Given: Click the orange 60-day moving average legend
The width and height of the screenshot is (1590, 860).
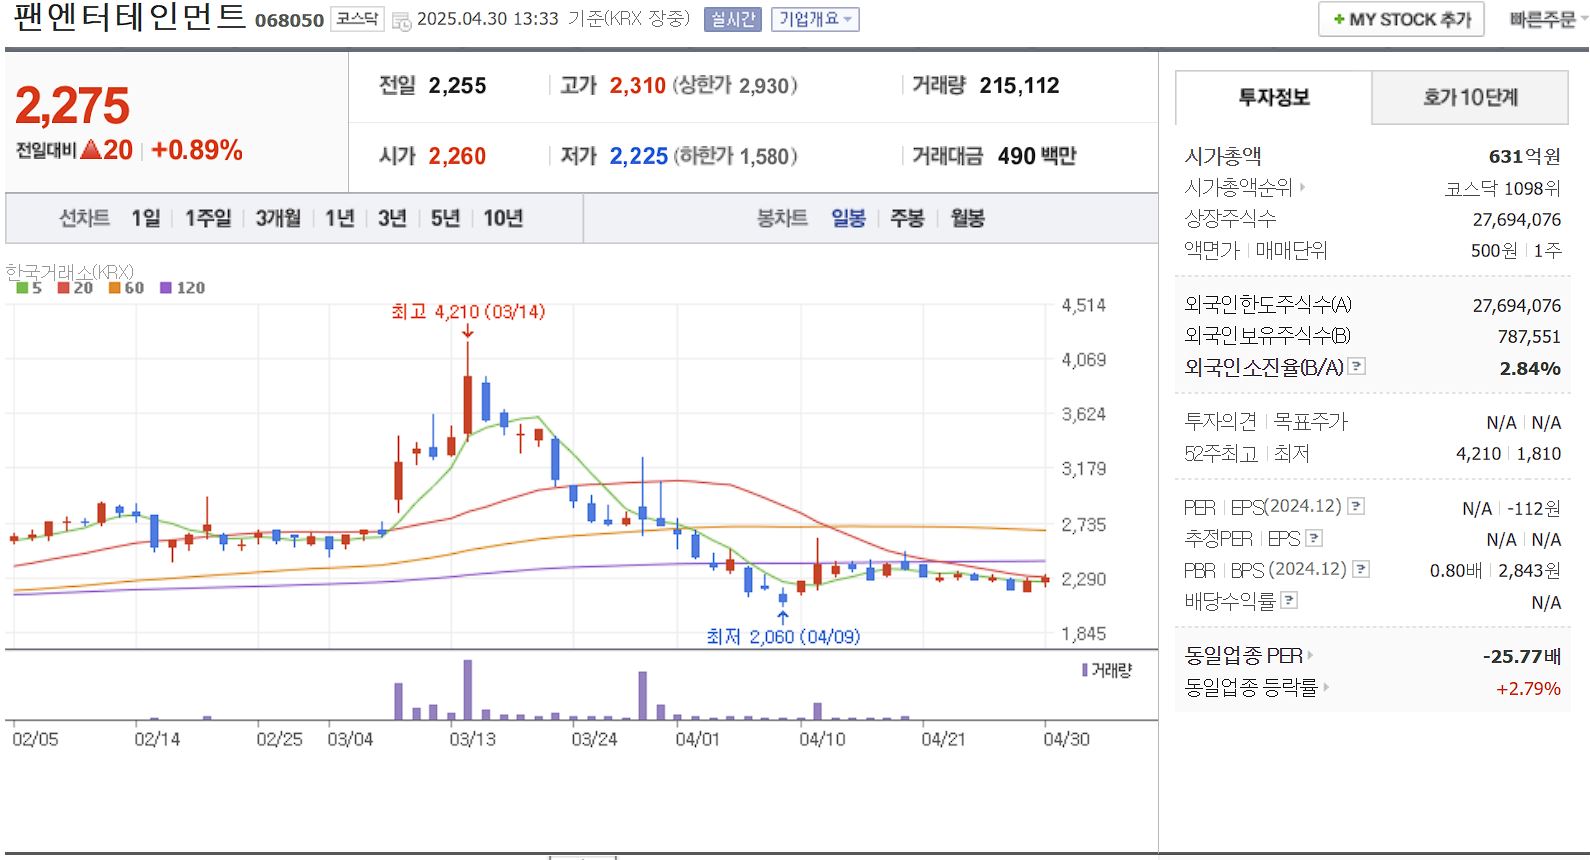Looking at the screenshot, I should [126, 288].
